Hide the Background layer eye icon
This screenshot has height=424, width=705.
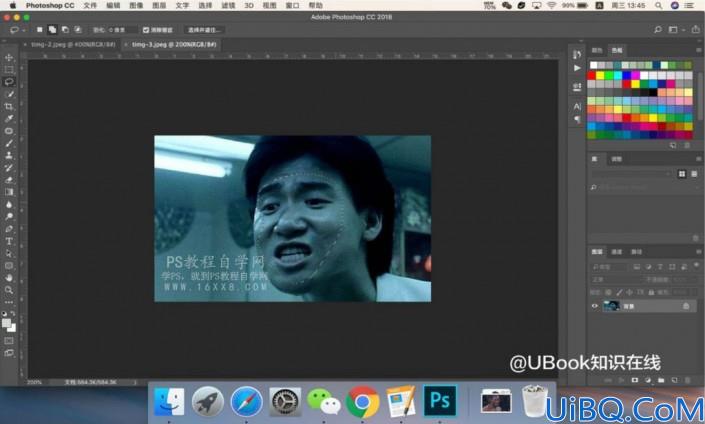tap(595, 306)
